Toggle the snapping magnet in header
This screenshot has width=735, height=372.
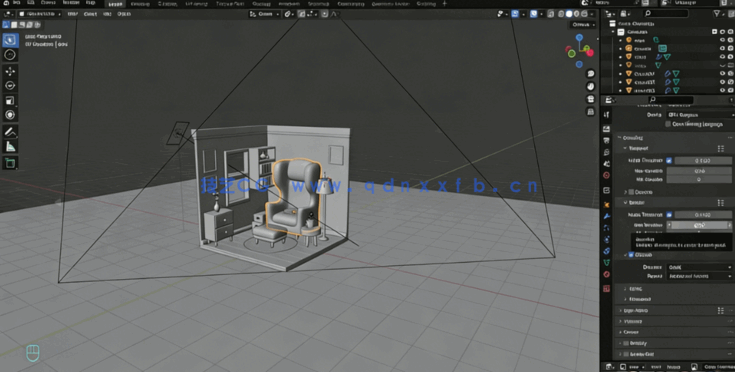(301, 14)
